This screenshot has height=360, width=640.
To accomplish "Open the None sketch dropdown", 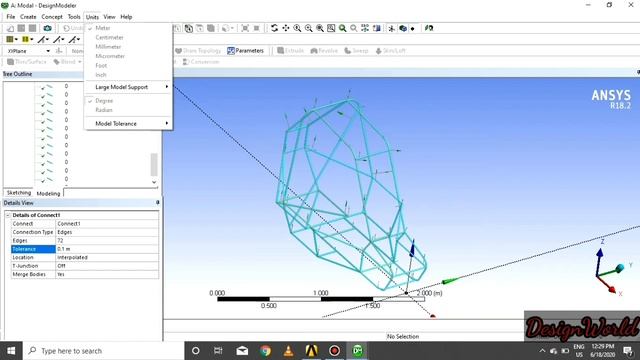I will pyautogui.click(x=77, y=51).
